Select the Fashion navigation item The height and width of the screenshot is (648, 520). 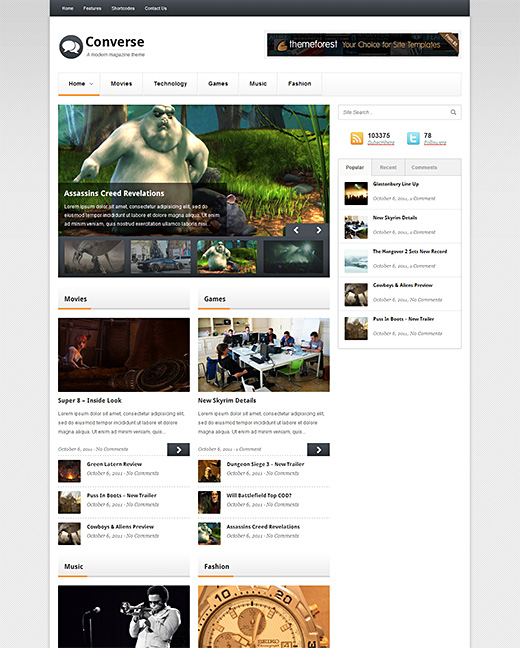click(x=299, y=83)
